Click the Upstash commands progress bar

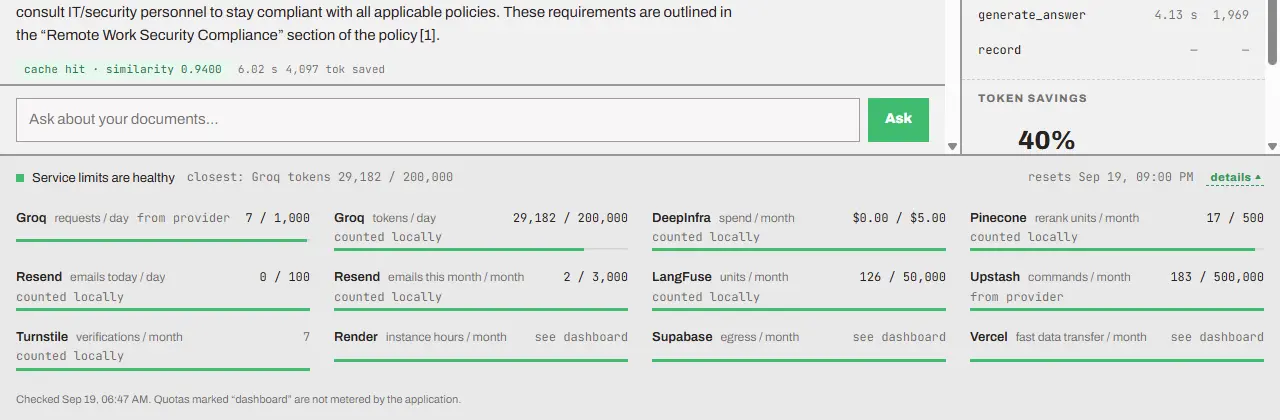click(x=1117, y=309)
